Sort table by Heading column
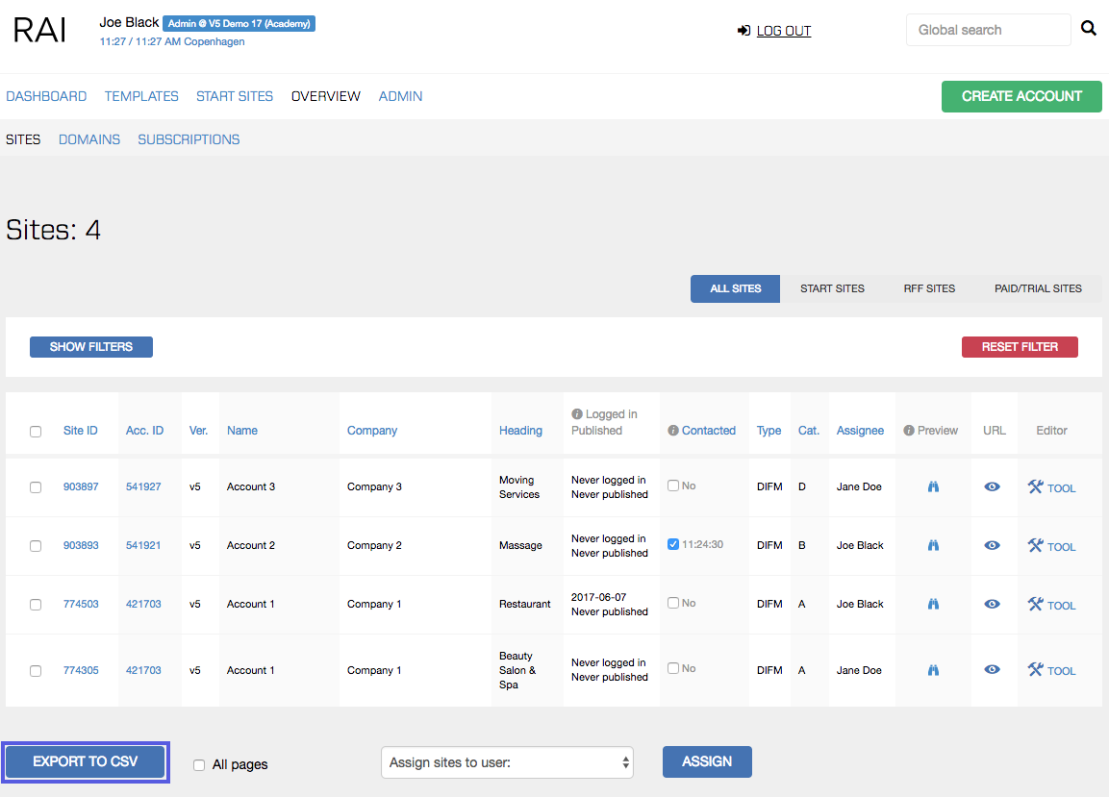The image size is (1109, 797). coord(521,430)
